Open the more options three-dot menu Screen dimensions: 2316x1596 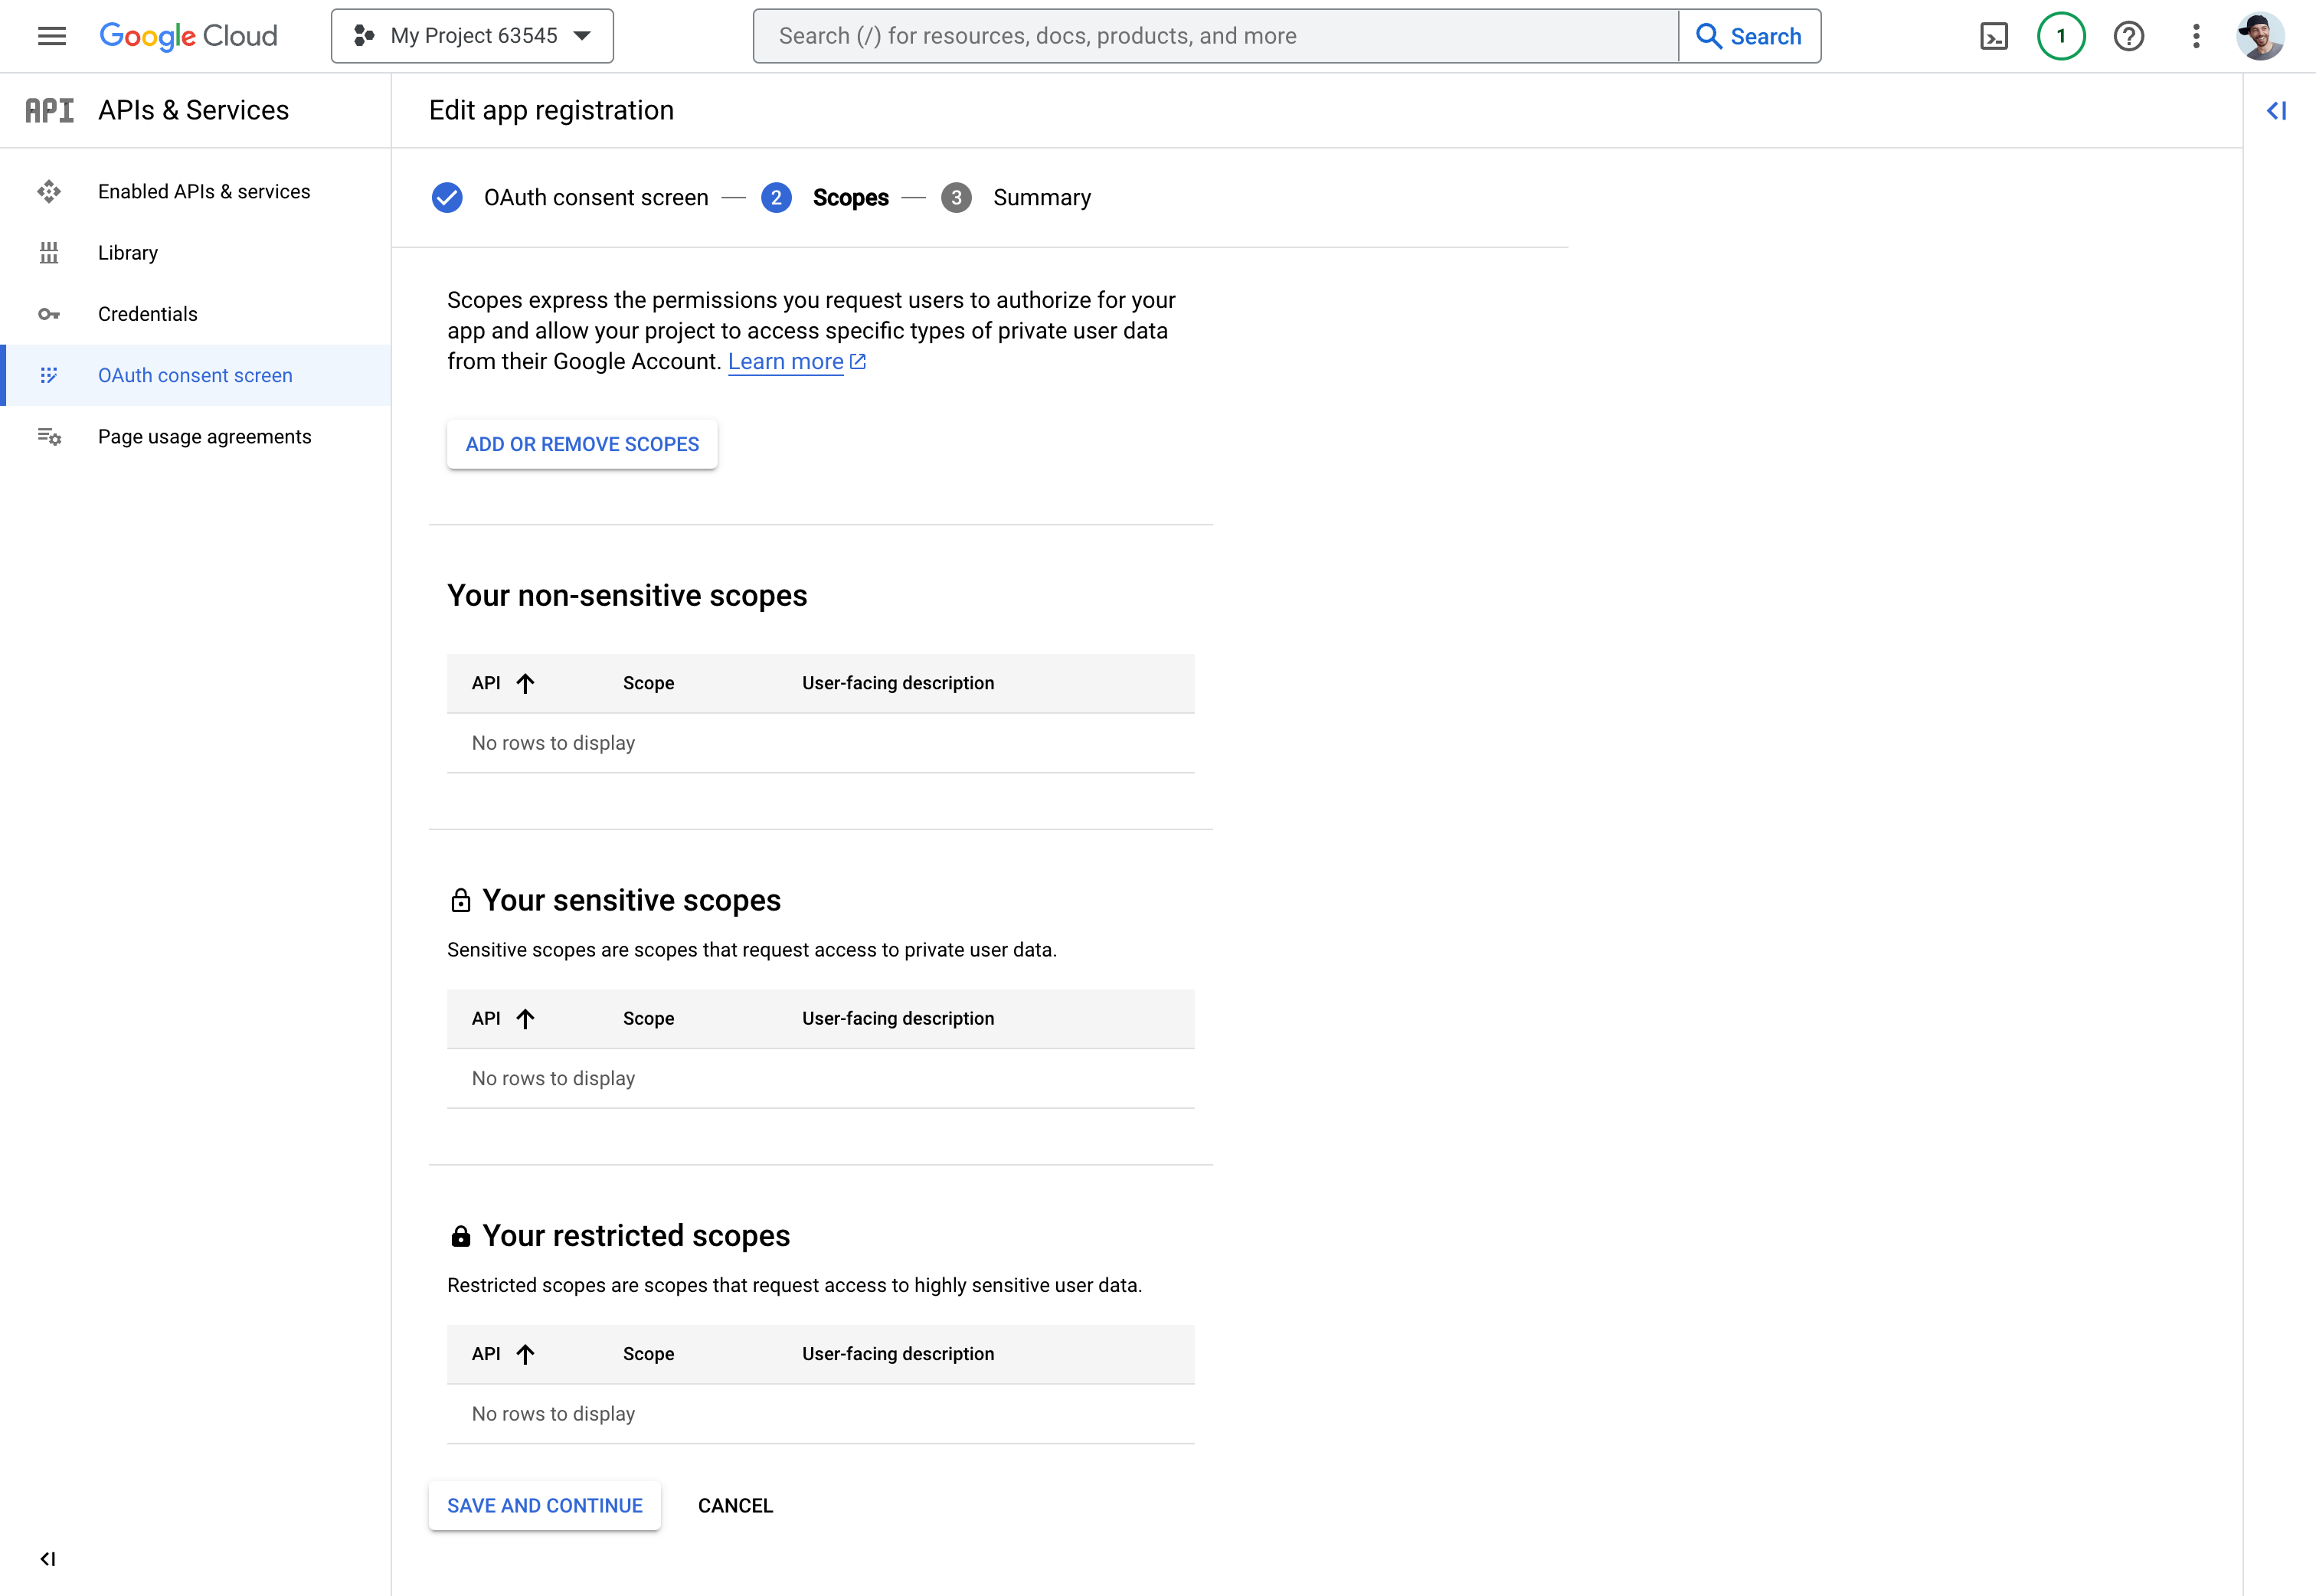click(x=2196, y=36)
